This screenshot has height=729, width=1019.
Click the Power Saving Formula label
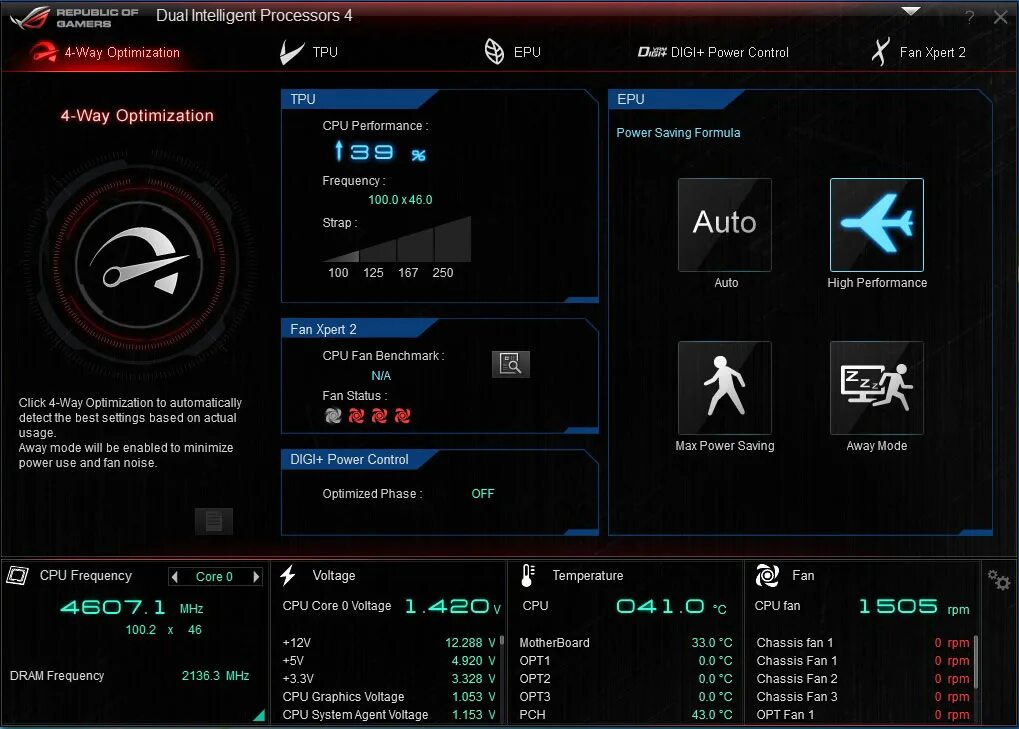678,133
